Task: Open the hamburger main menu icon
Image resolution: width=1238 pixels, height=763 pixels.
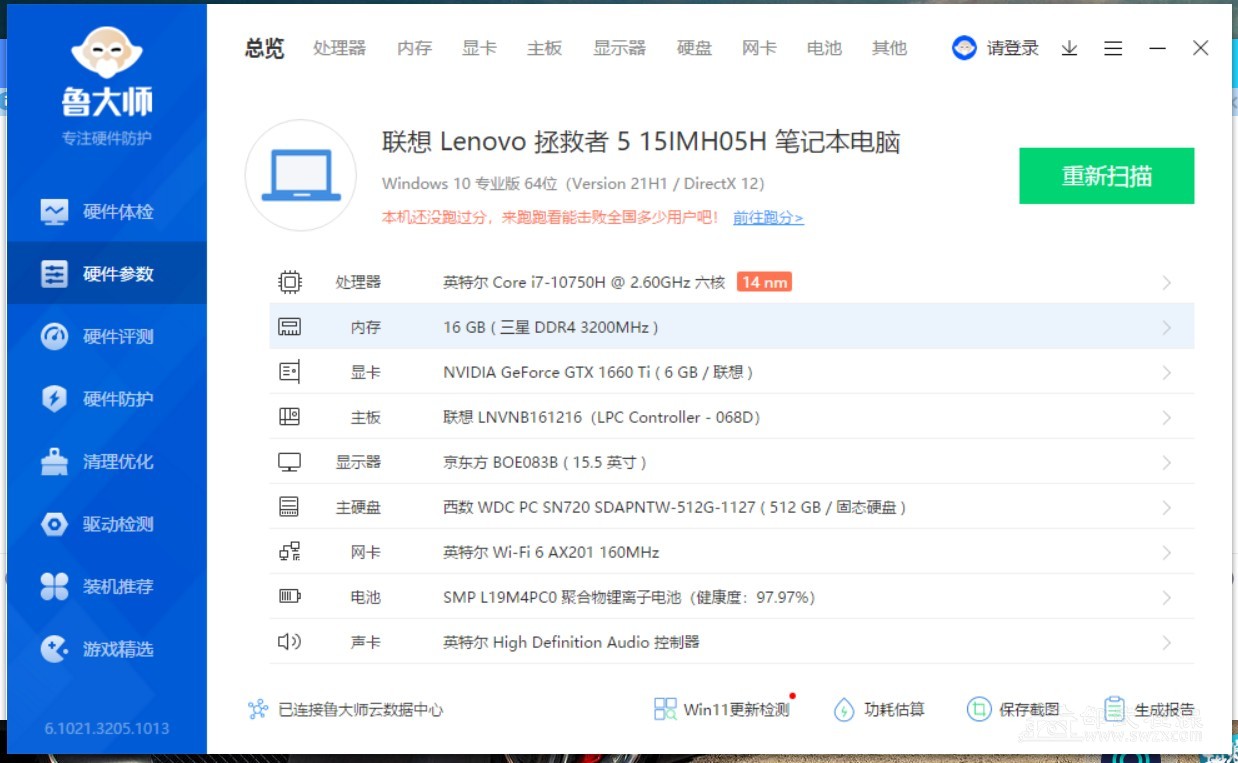Action: tap(1113, 48)
